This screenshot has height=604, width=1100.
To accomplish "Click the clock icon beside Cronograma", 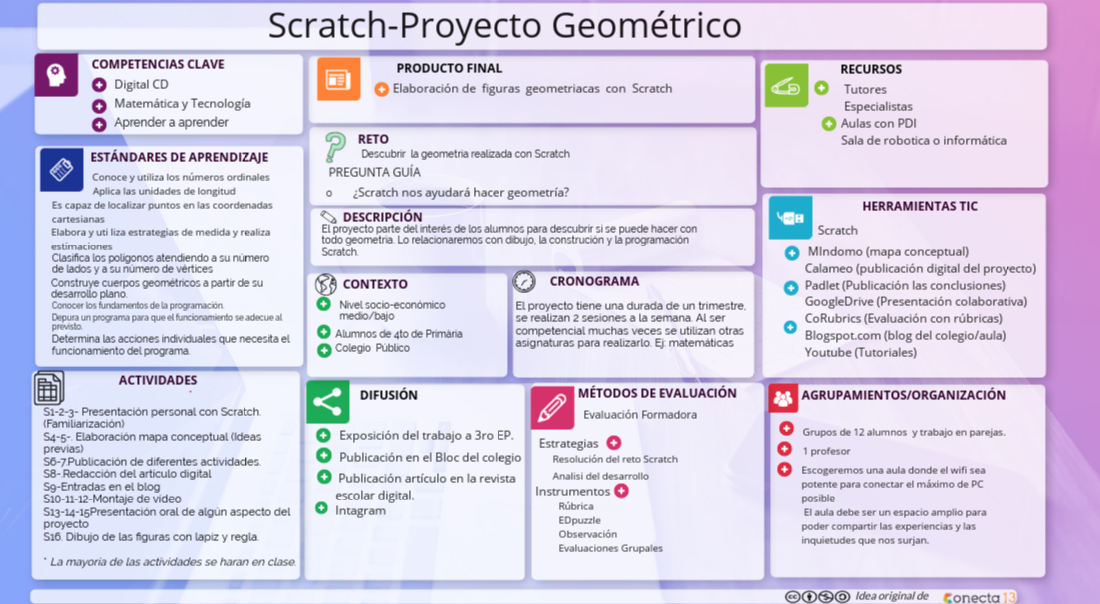I will coord(524,282).
